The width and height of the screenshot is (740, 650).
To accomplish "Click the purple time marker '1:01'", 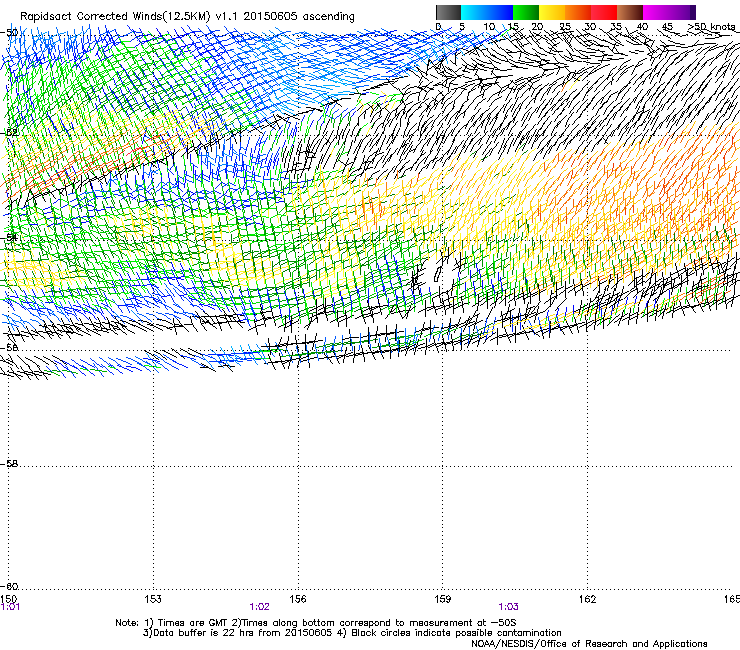I will (x=10, y=607).
